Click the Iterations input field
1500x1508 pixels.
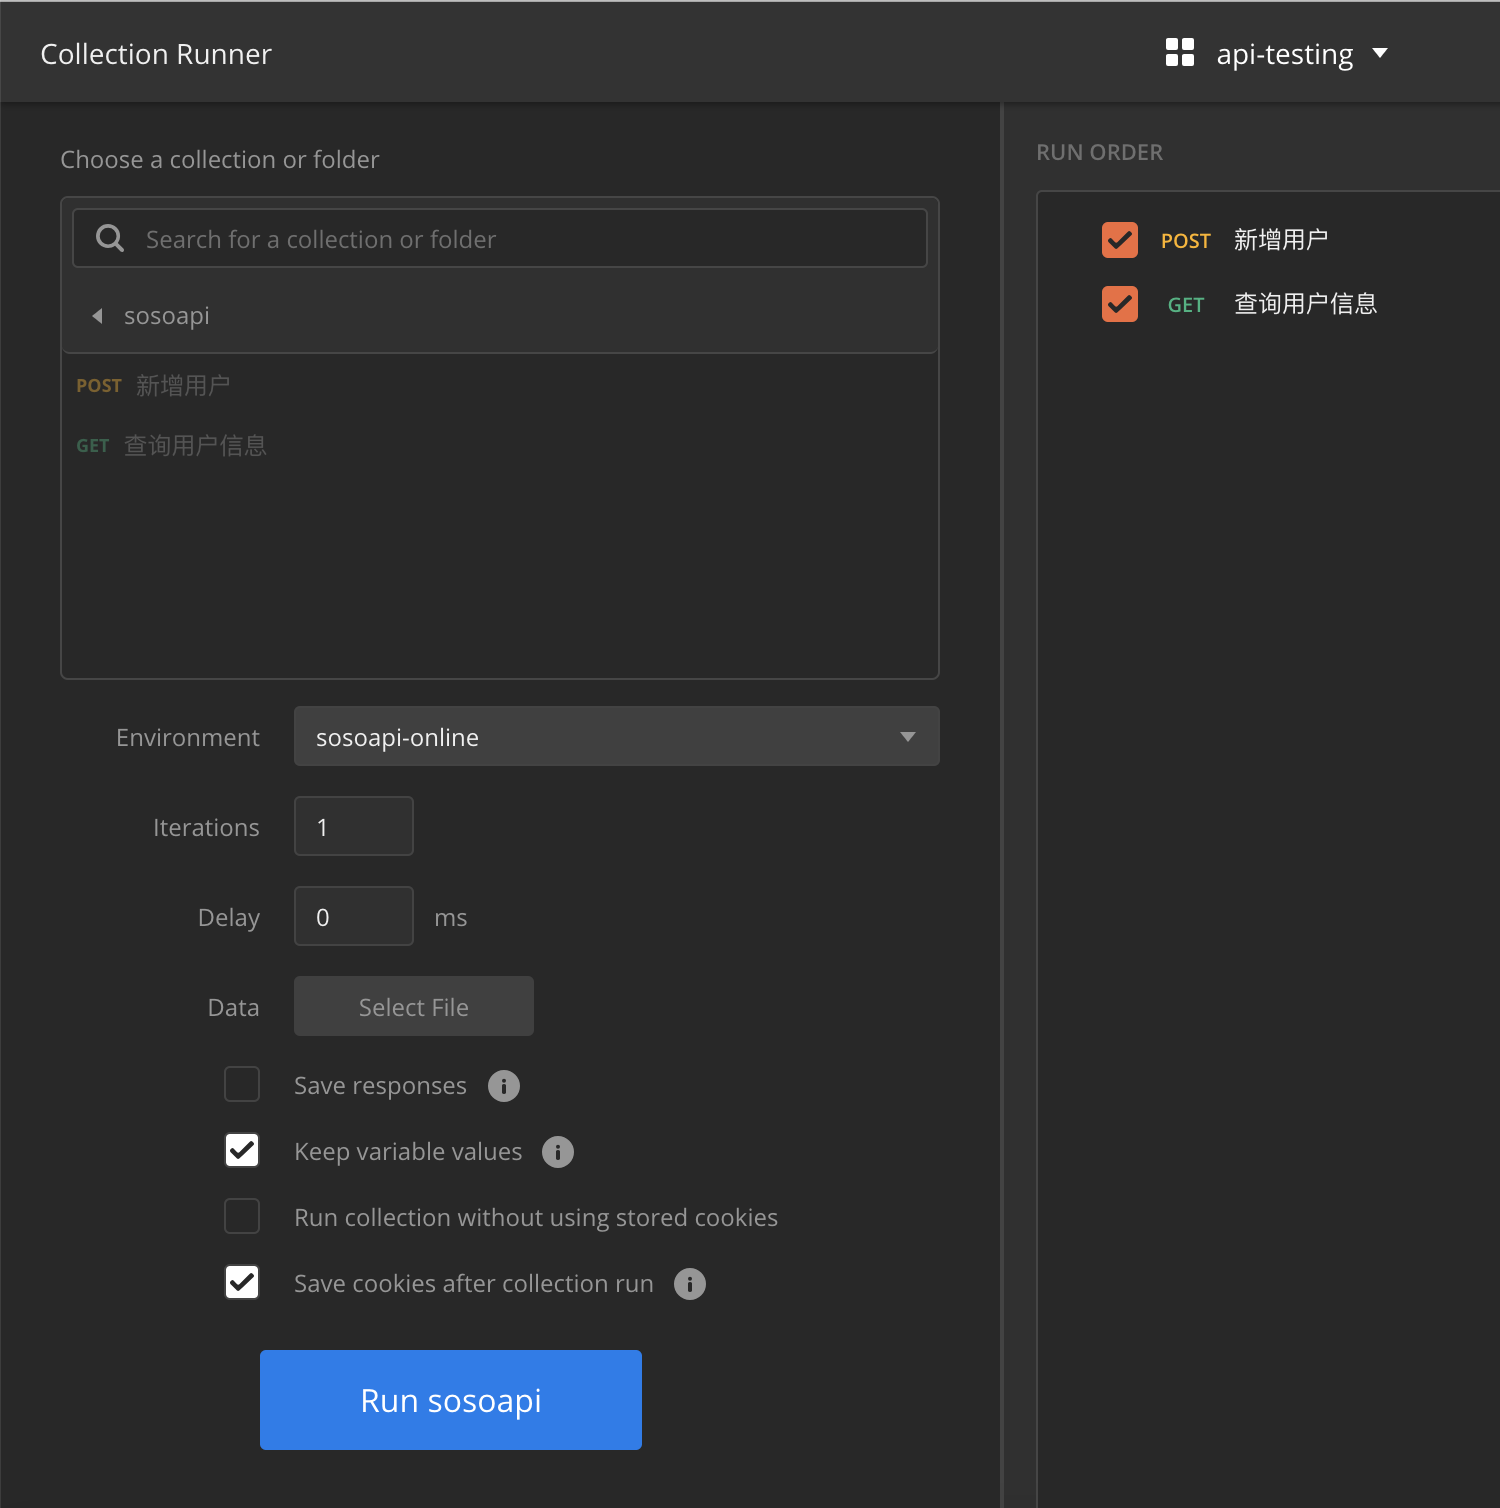(354, 826)
